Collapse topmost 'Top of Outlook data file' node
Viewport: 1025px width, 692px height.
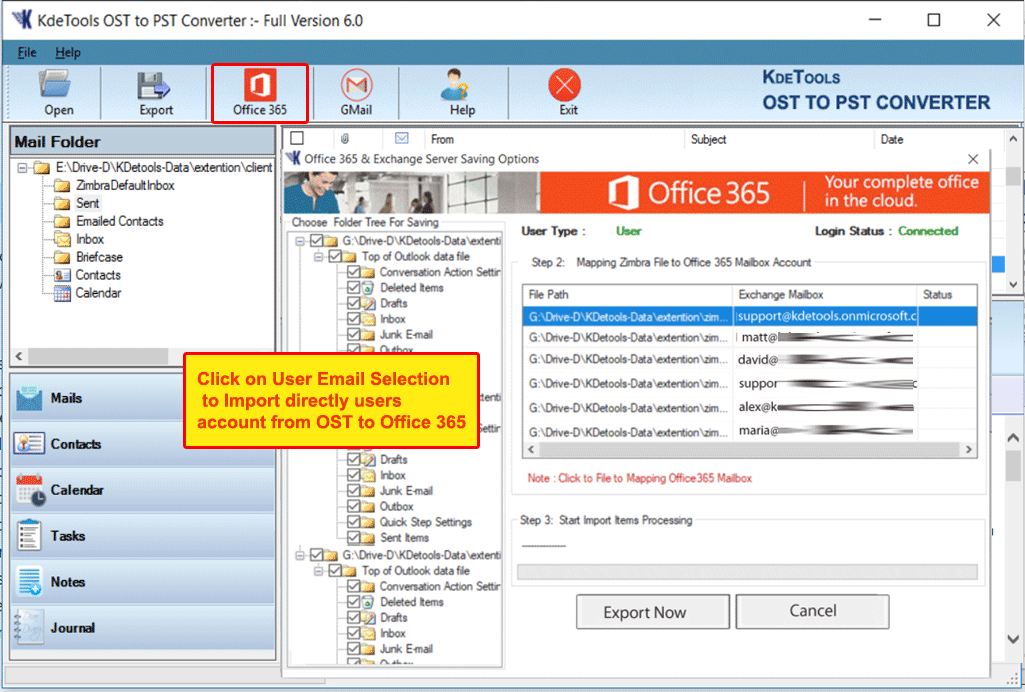click(x=318, y=257)
